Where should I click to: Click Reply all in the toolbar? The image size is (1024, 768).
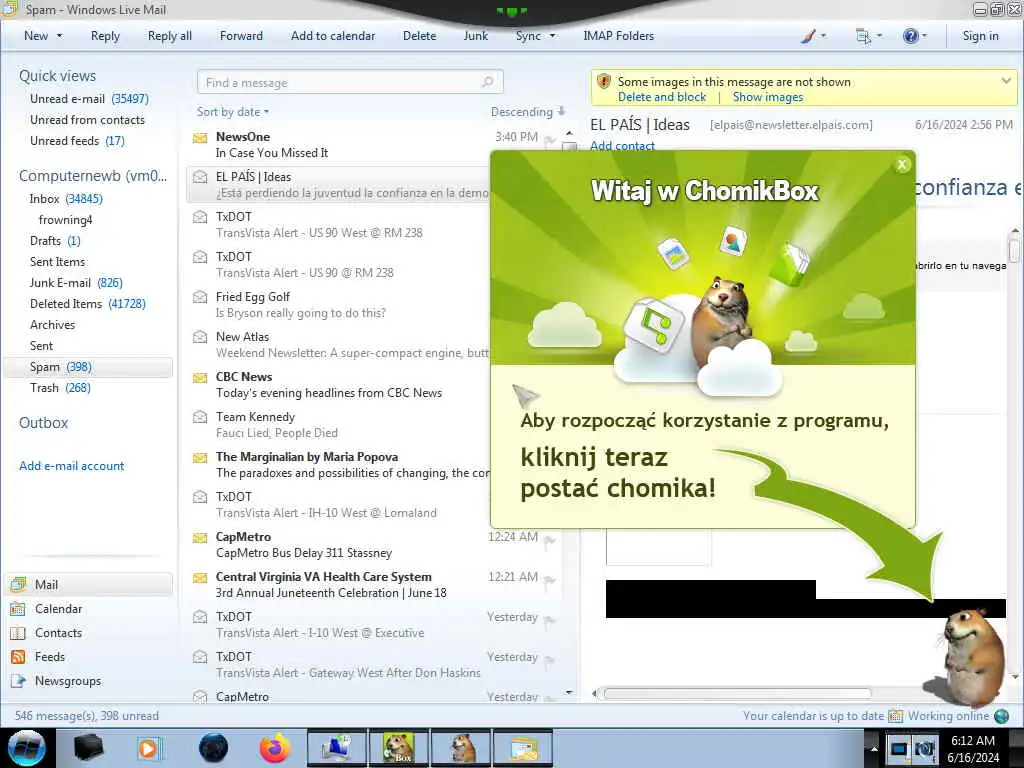click(170, 36)
